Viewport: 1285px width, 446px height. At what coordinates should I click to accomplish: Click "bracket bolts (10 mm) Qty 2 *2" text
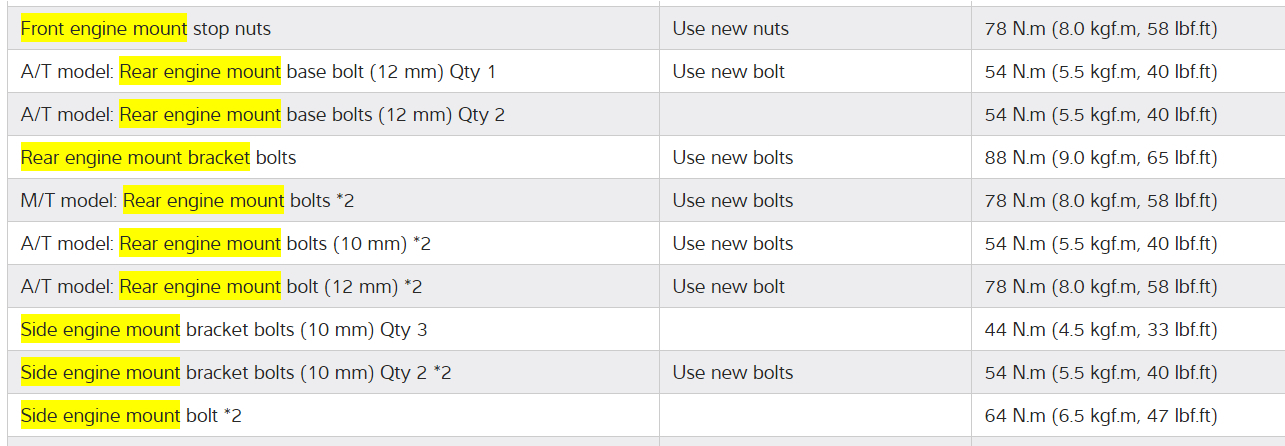(318, 373)
